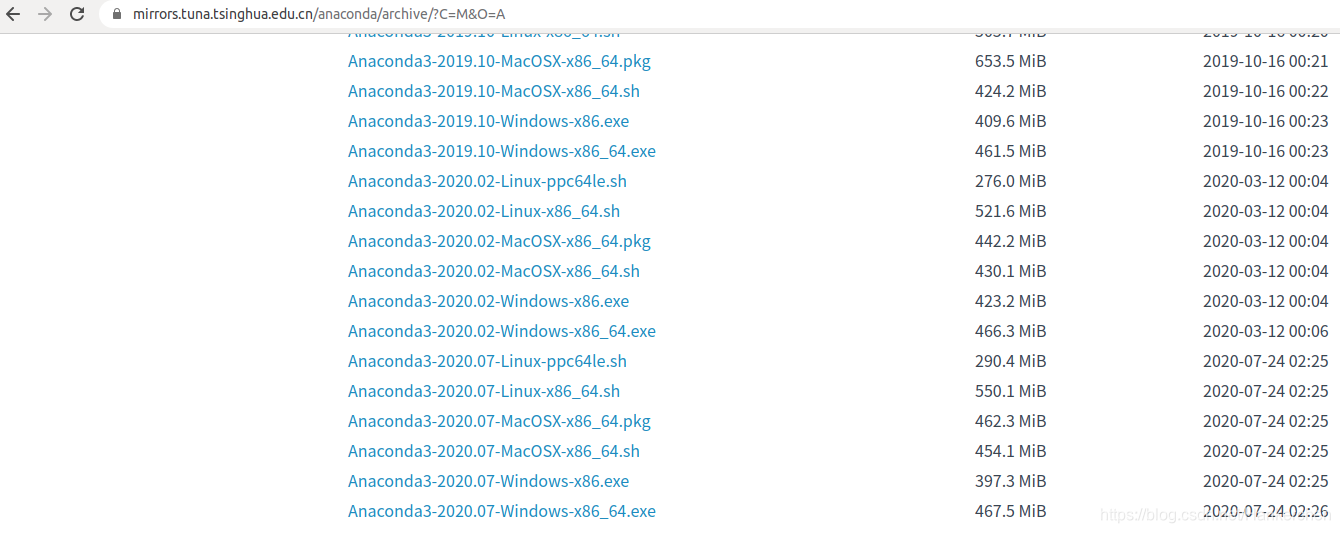1340x533 pixels.
Task: Open Anaconda3-2020.07-MacOSX-x86_64.sh link
Action: click(494, 451)
